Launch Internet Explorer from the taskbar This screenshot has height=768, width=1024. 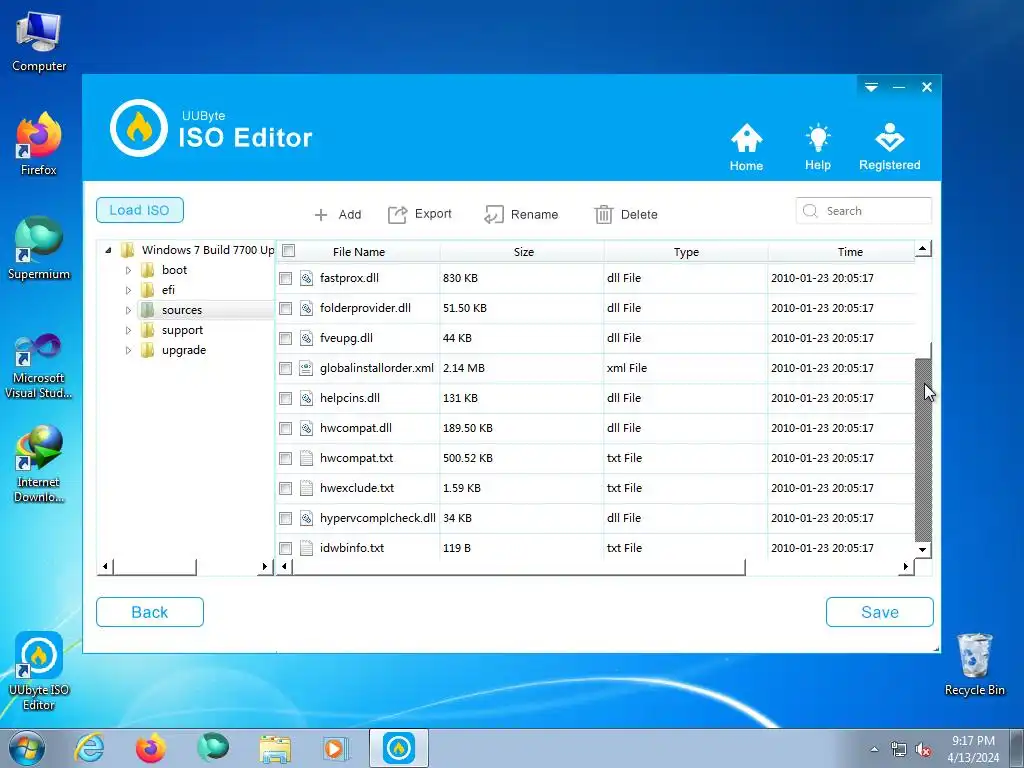(89, 748)
